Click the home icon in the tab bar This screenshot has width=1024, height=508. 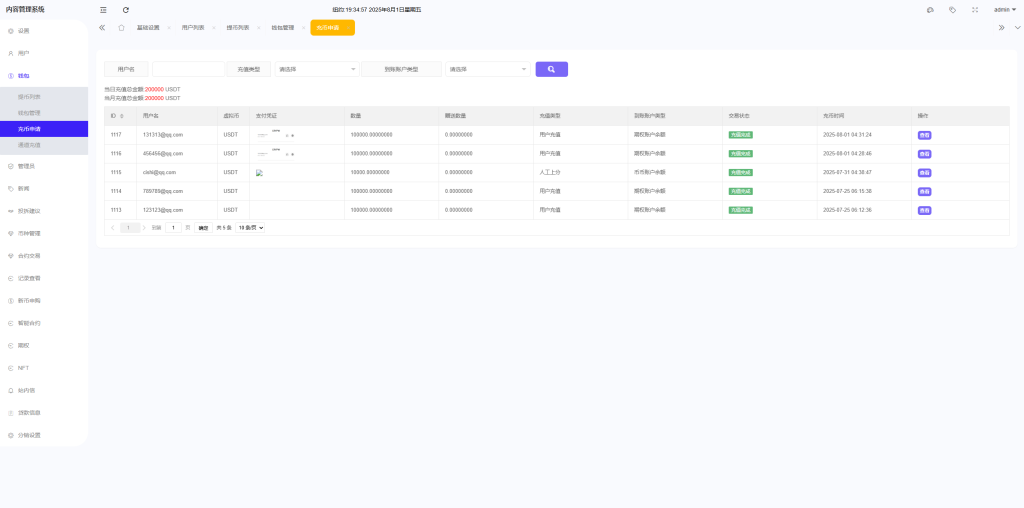coord(121,28)
